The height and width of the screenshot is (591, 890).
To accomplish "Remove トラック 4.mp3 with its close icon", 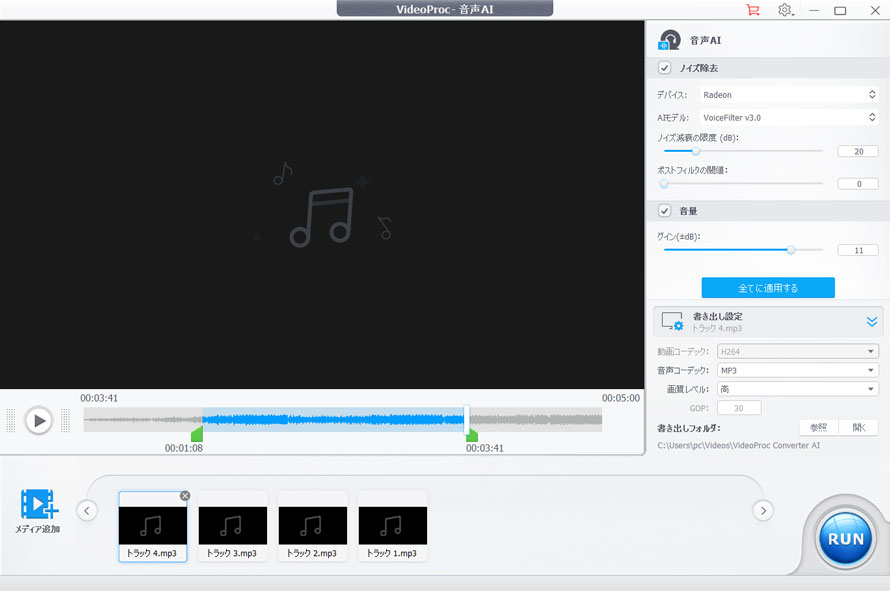I will click(184, 496).
